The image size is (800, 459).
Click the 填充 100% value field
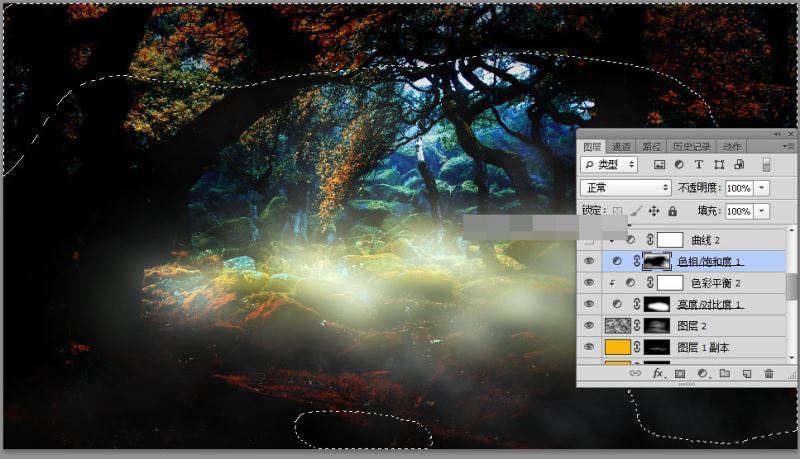pyautogui.click(x=739, y=211)
